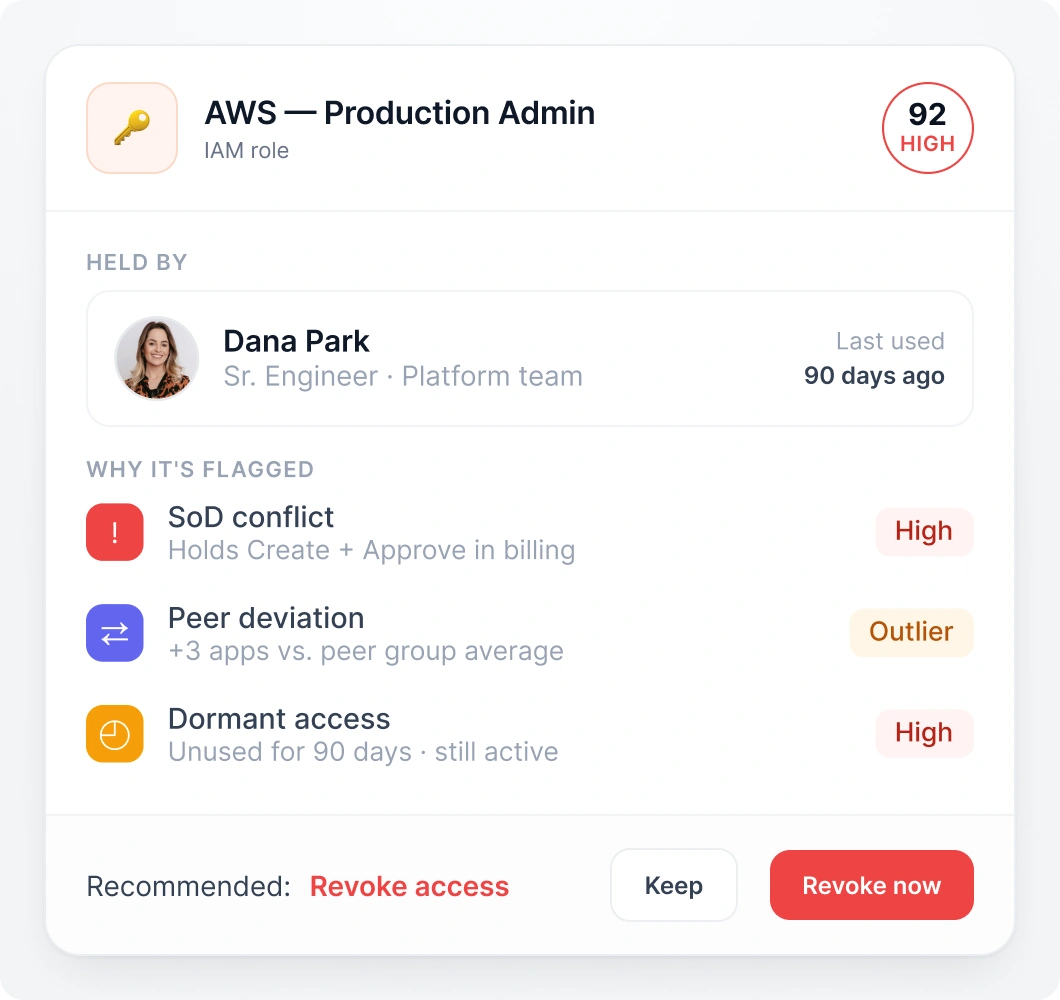The height and width of the screenshot is (1000, 1060).
Task: Click the Recommended: label
Action: (x=189, y=886)
